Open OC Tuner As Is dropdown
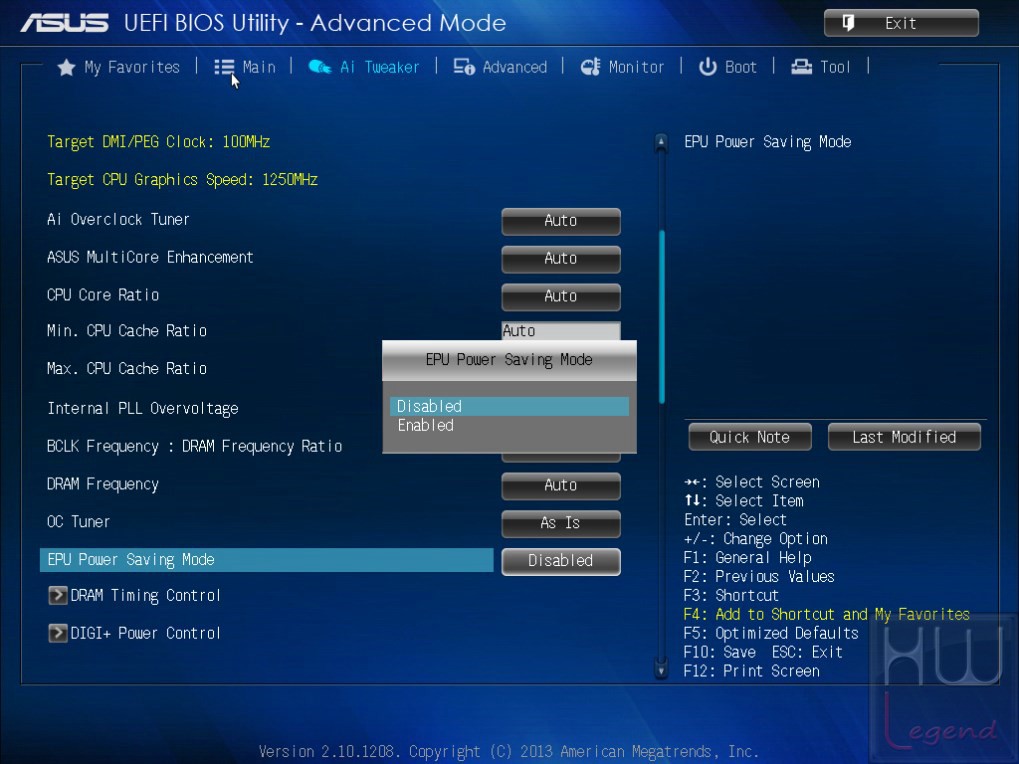Image resolution: width=1019 pixels, height=764 pixels. tap(561, 523)
